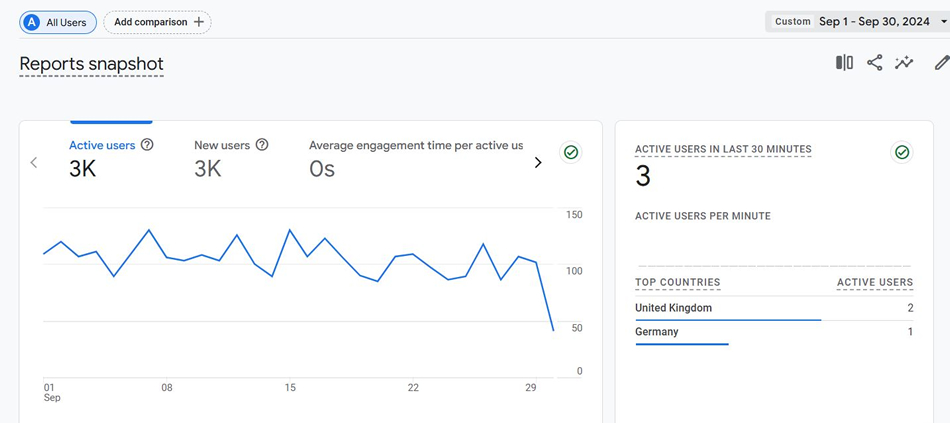
Task: Click the 100 y-axis label
Action: (574, 271)
